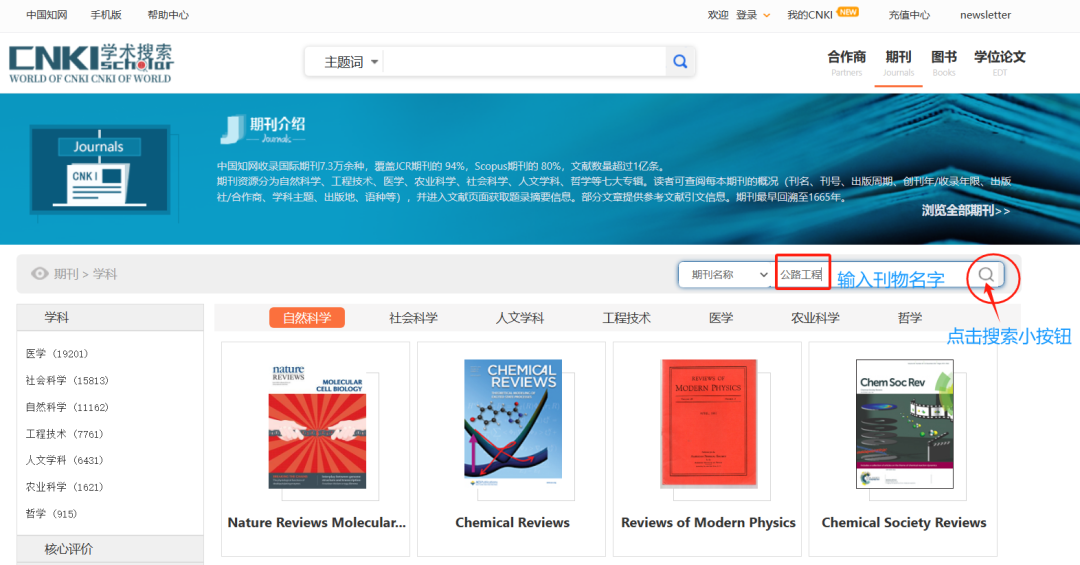Click the 欢迎 welcome text

(x=718, y=14)
